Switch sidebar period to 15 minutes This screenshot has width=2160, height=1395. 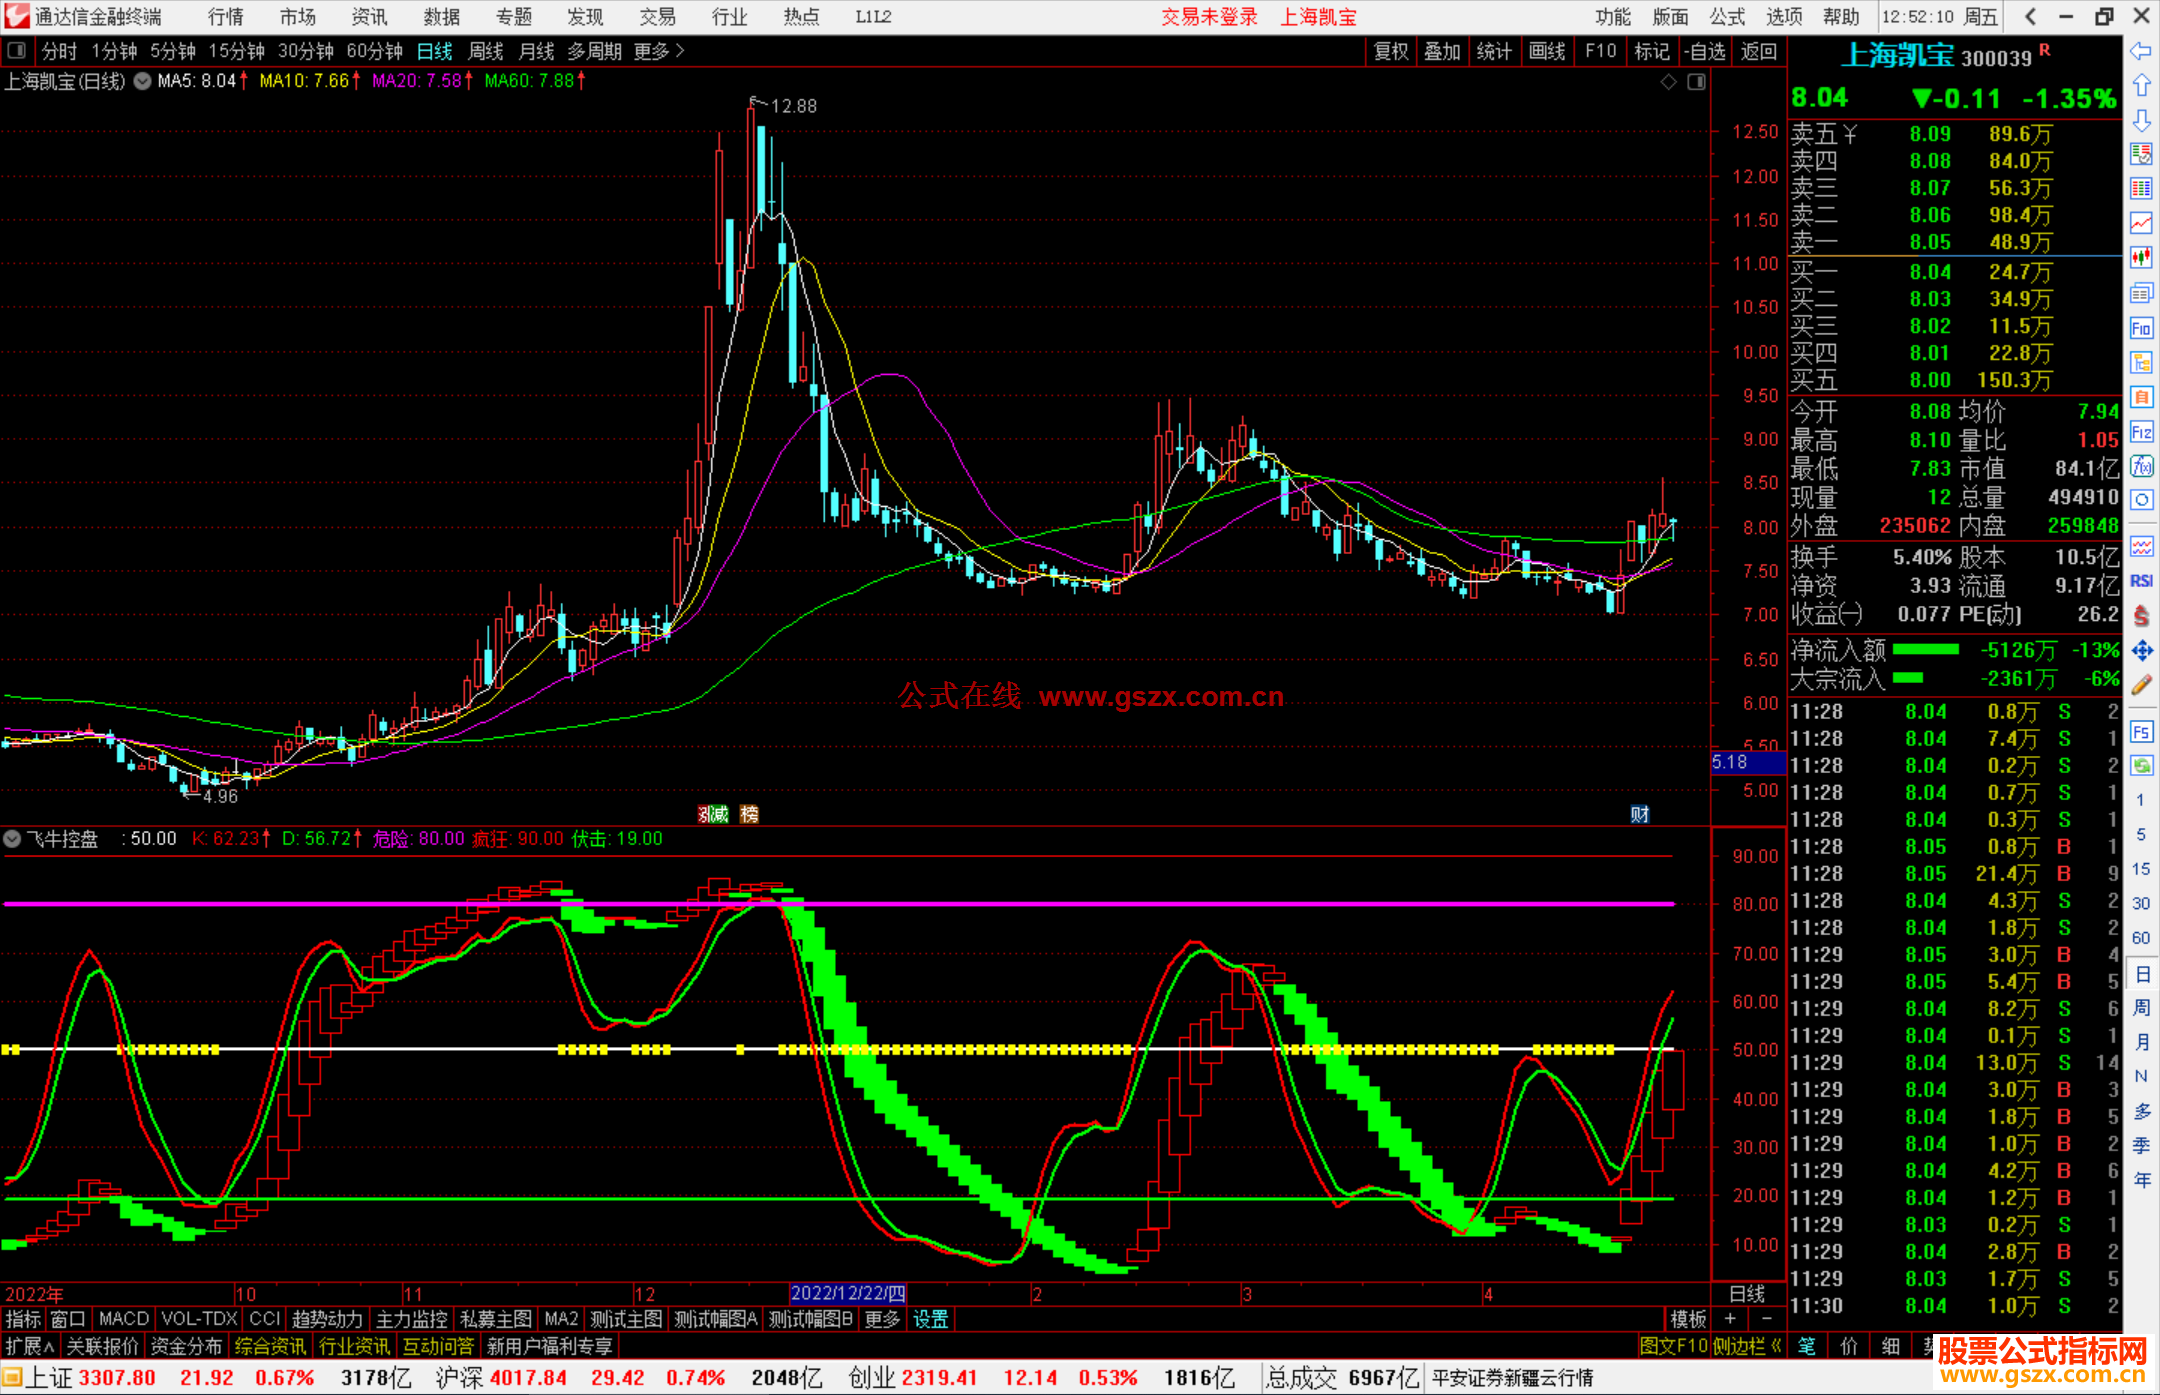click(2140, 869)
